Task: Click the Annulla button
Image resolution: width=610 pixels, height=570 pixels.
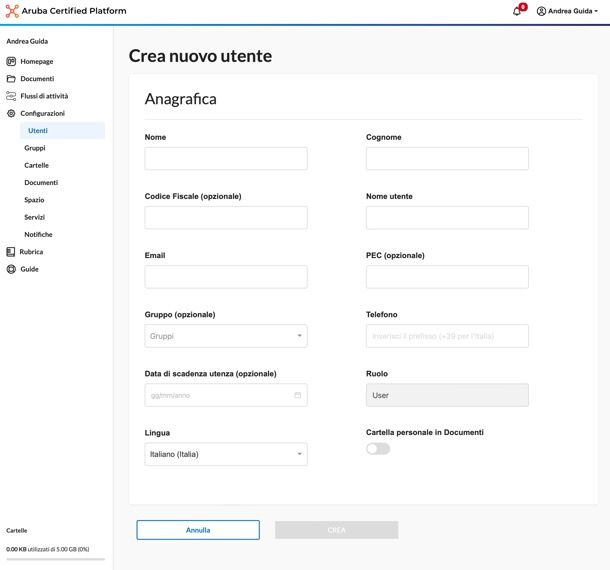Action: tap(198, 530)
